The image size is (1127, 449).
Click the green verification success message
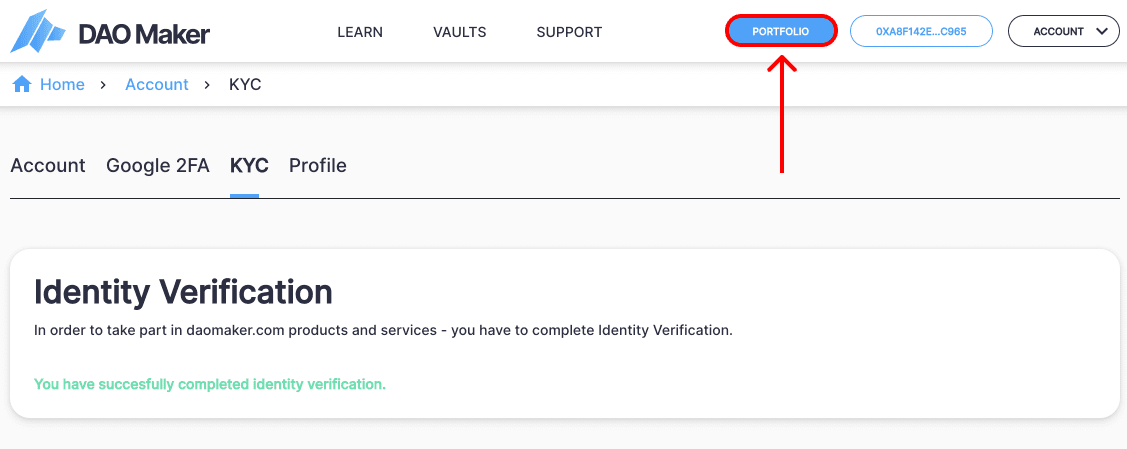pos(210,384)
